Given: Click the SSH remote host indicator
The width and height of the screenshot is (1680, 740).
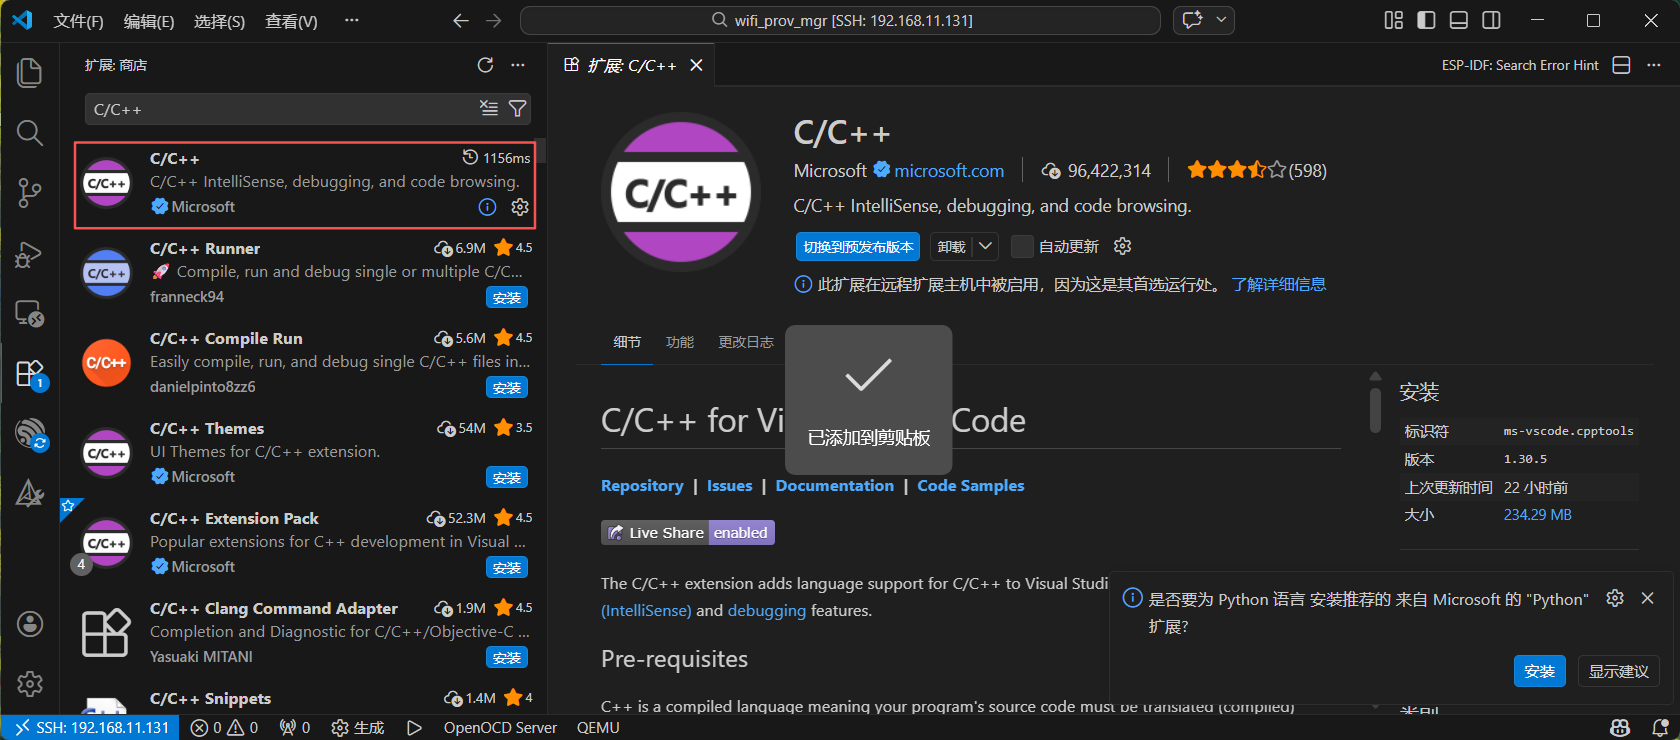Looking at the screenshot, I should coord(90,728).
